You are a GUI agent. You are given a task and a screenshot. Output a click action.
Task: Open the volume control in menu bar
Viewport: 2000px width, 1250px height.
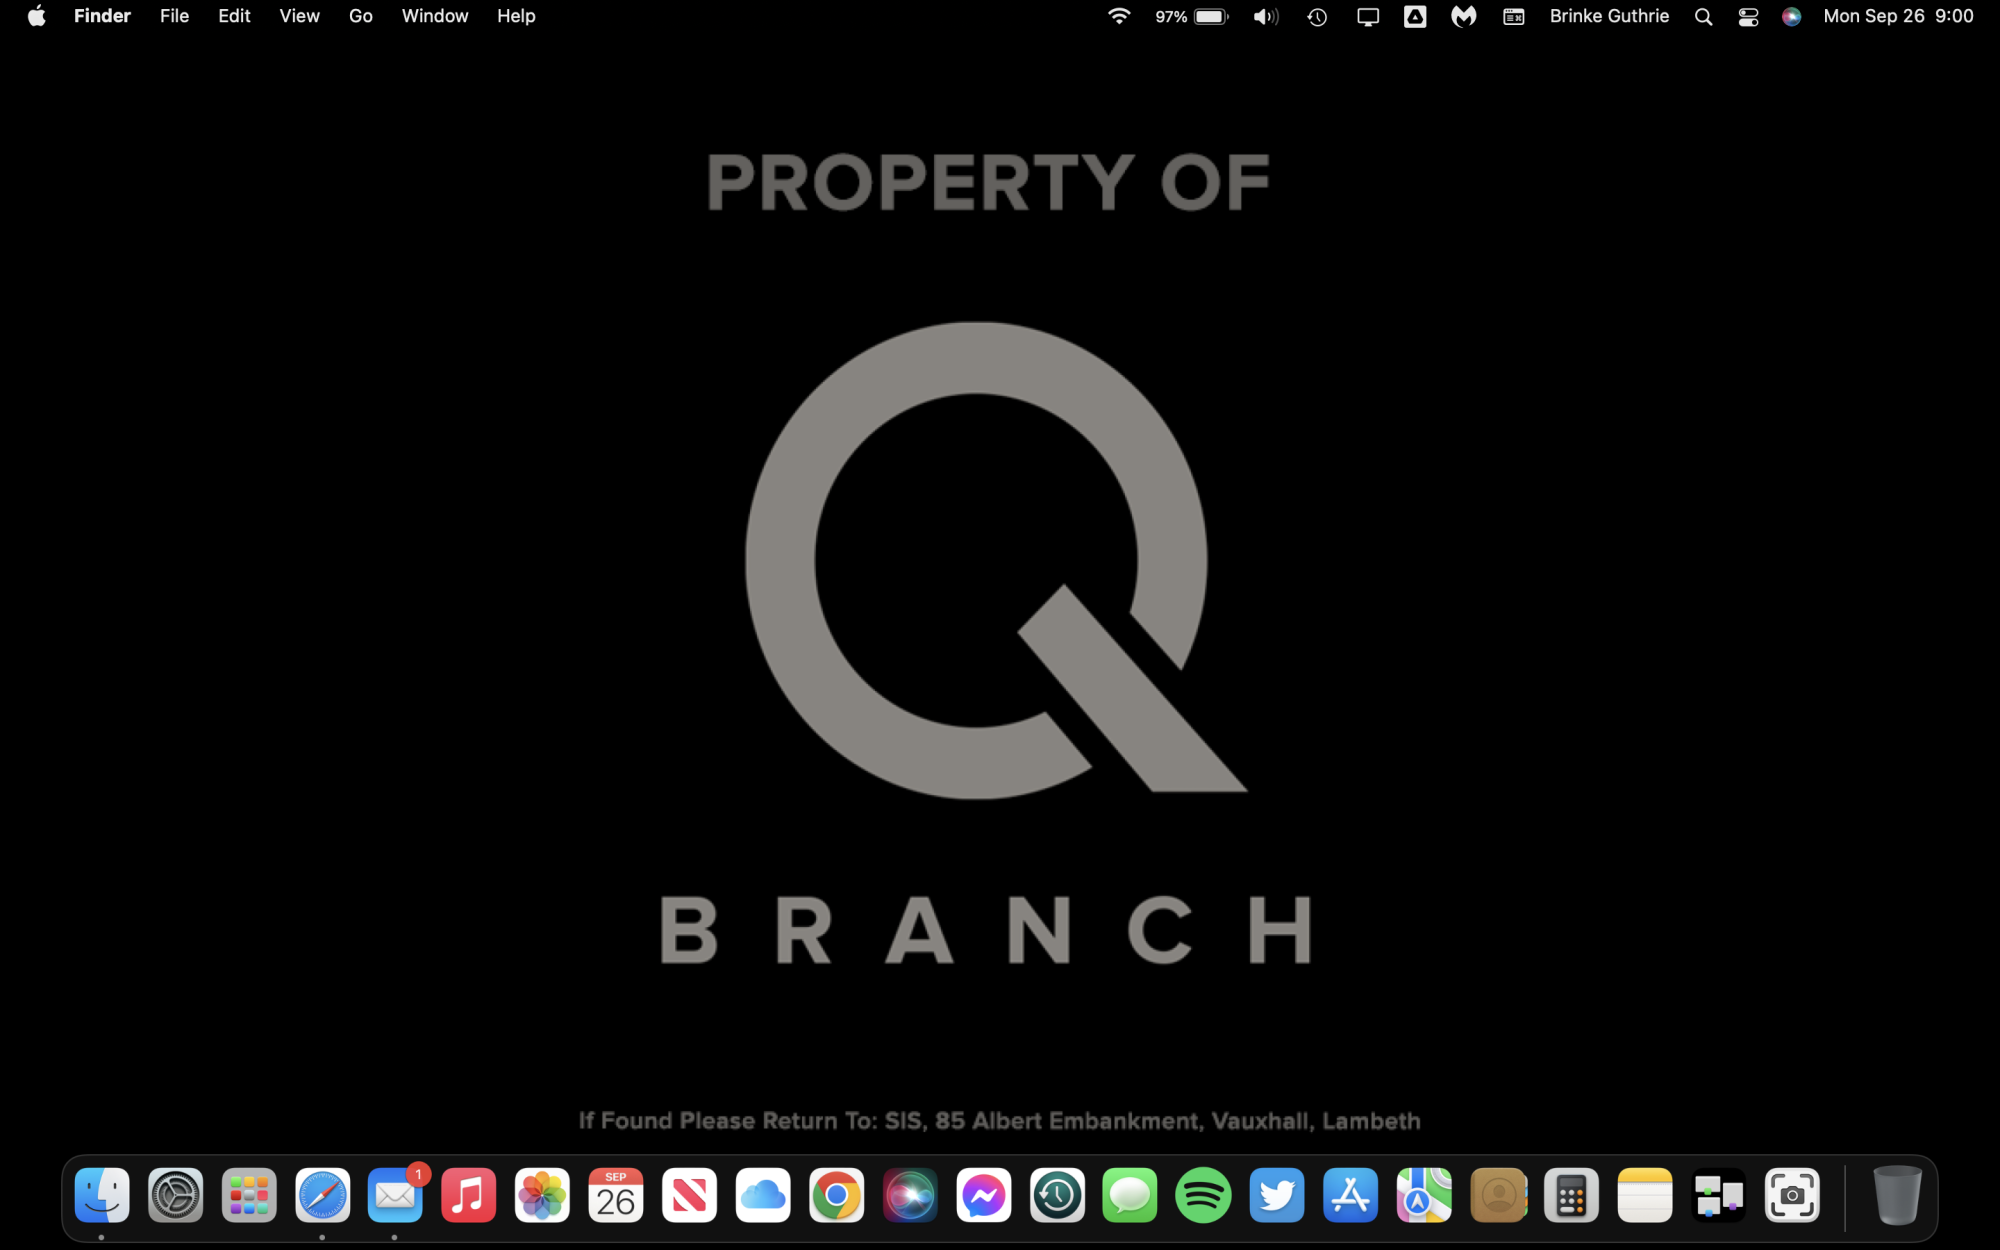click(1266, 16)
